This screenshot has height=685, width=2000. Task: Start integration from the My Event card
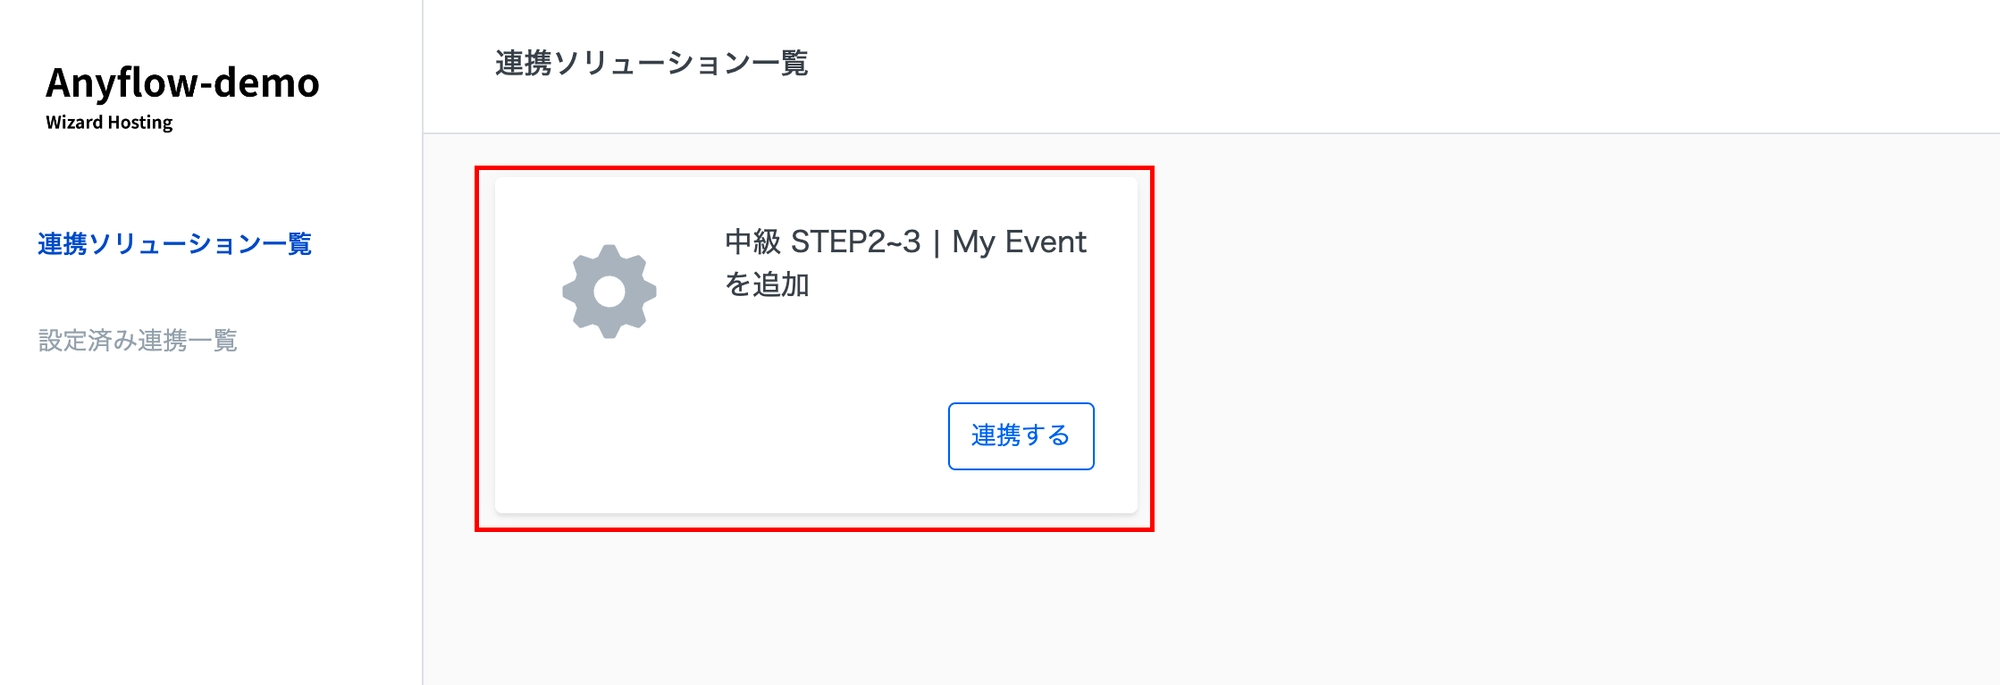click(1020, 436)
